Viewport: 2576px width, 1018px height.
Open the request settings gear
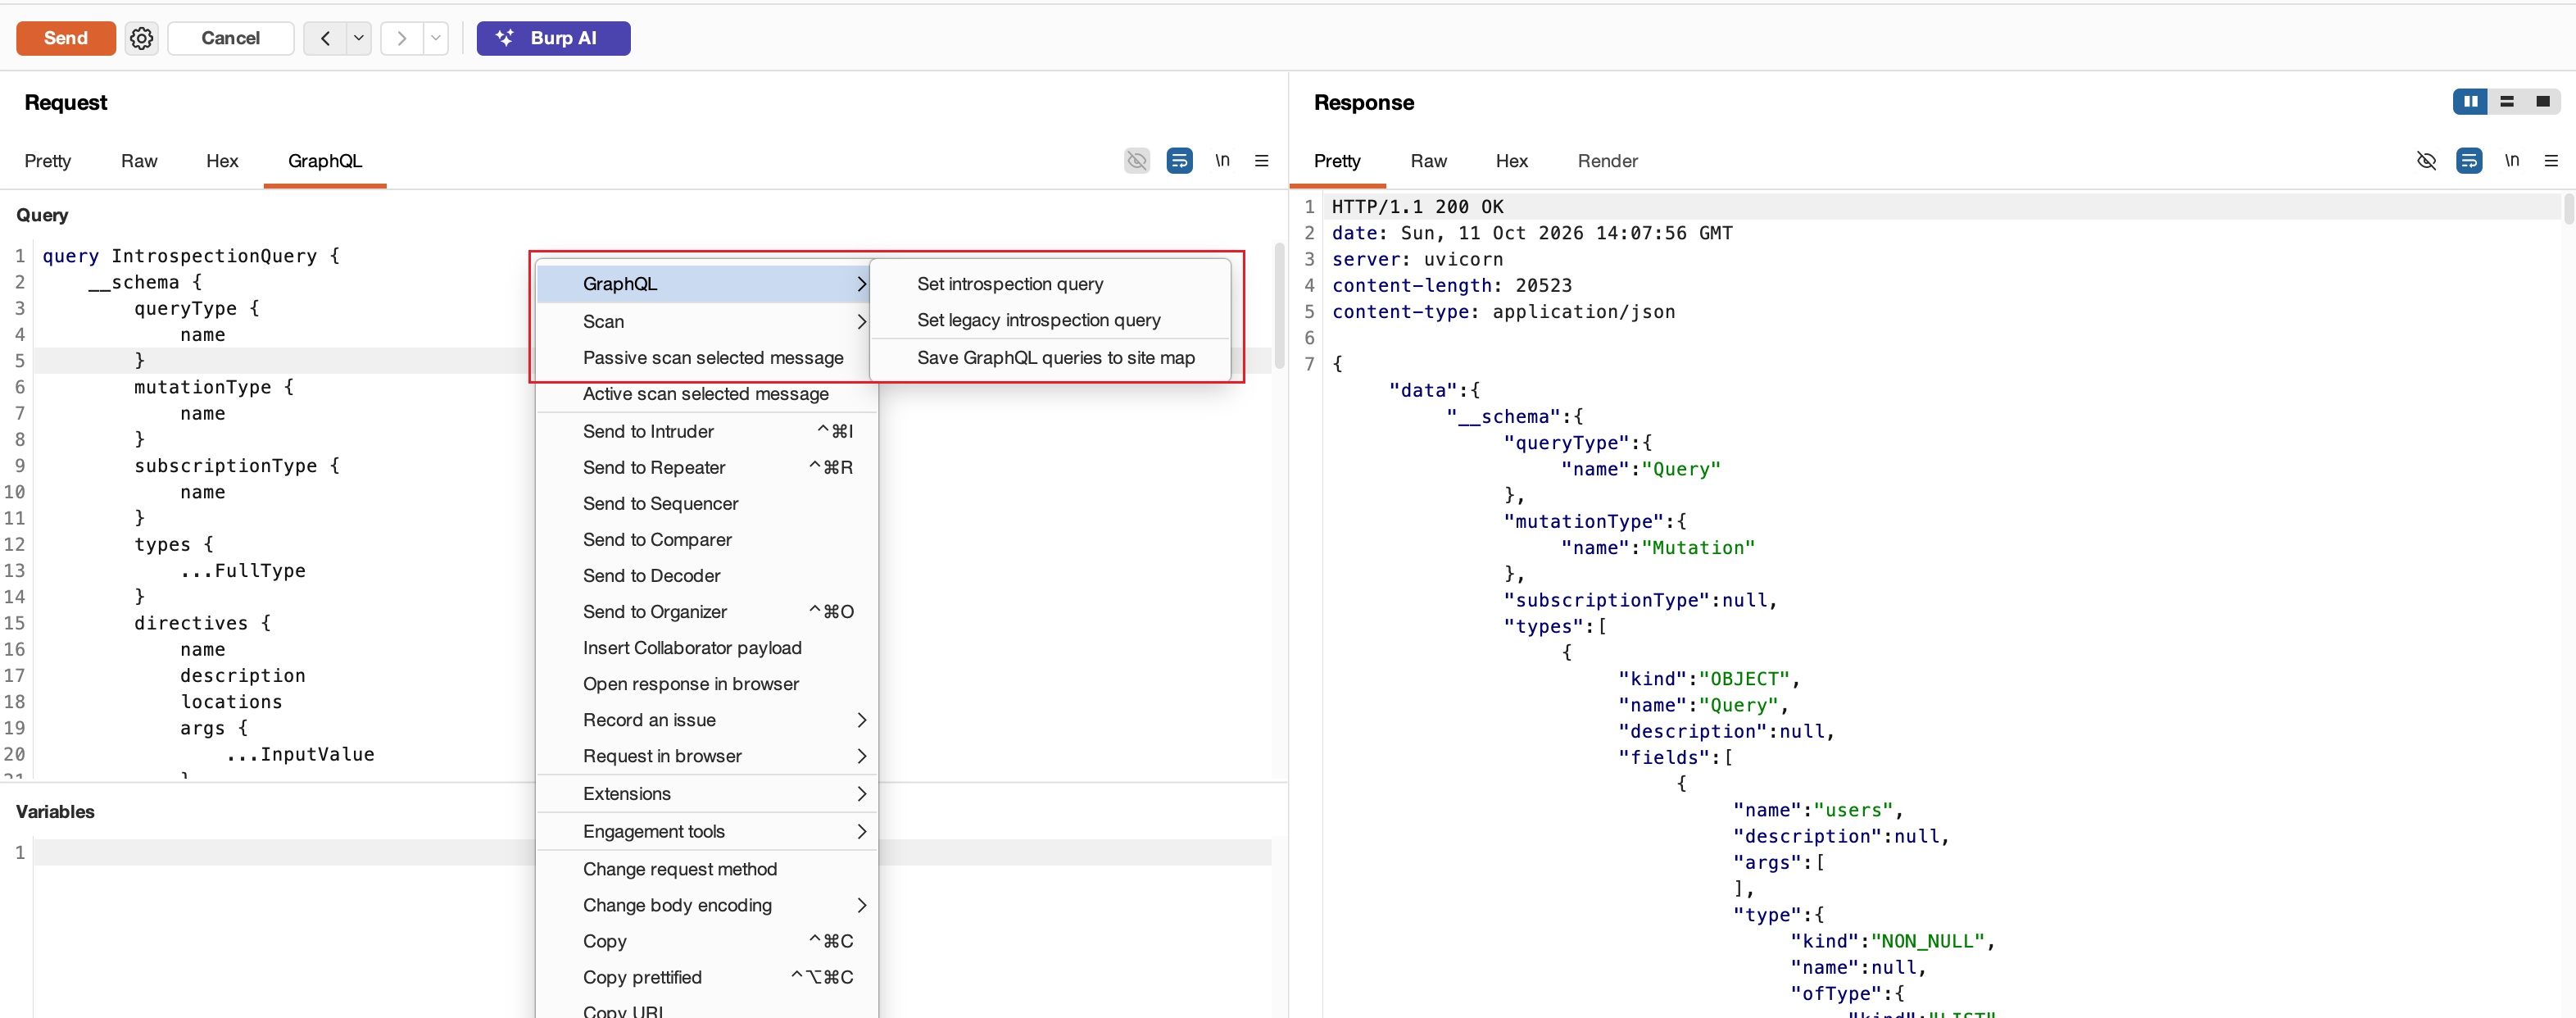141,38
